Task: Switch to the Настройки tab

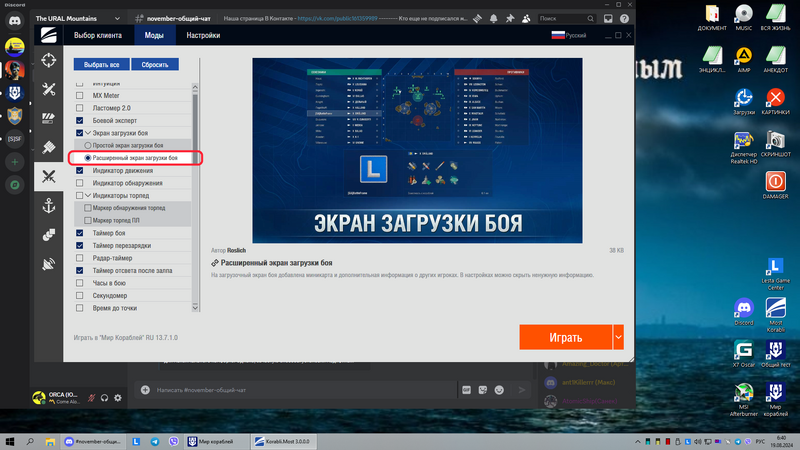Action: tap(203, 35)
